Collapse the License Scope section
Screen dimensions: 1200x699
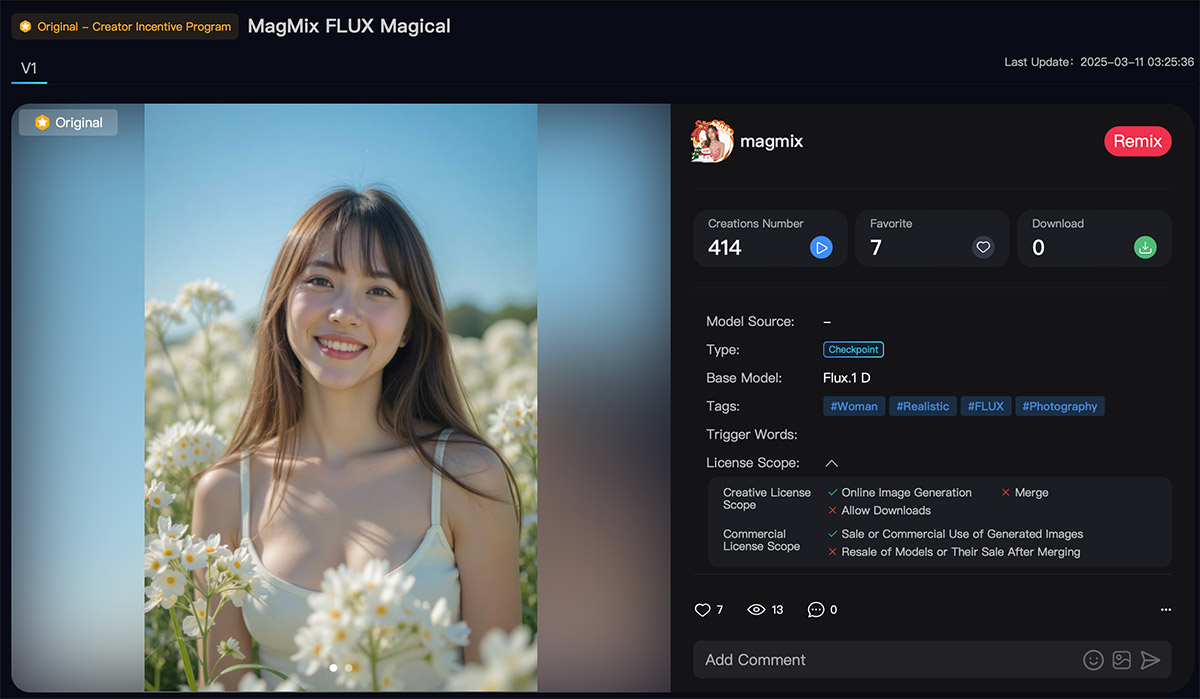(831, 463)
